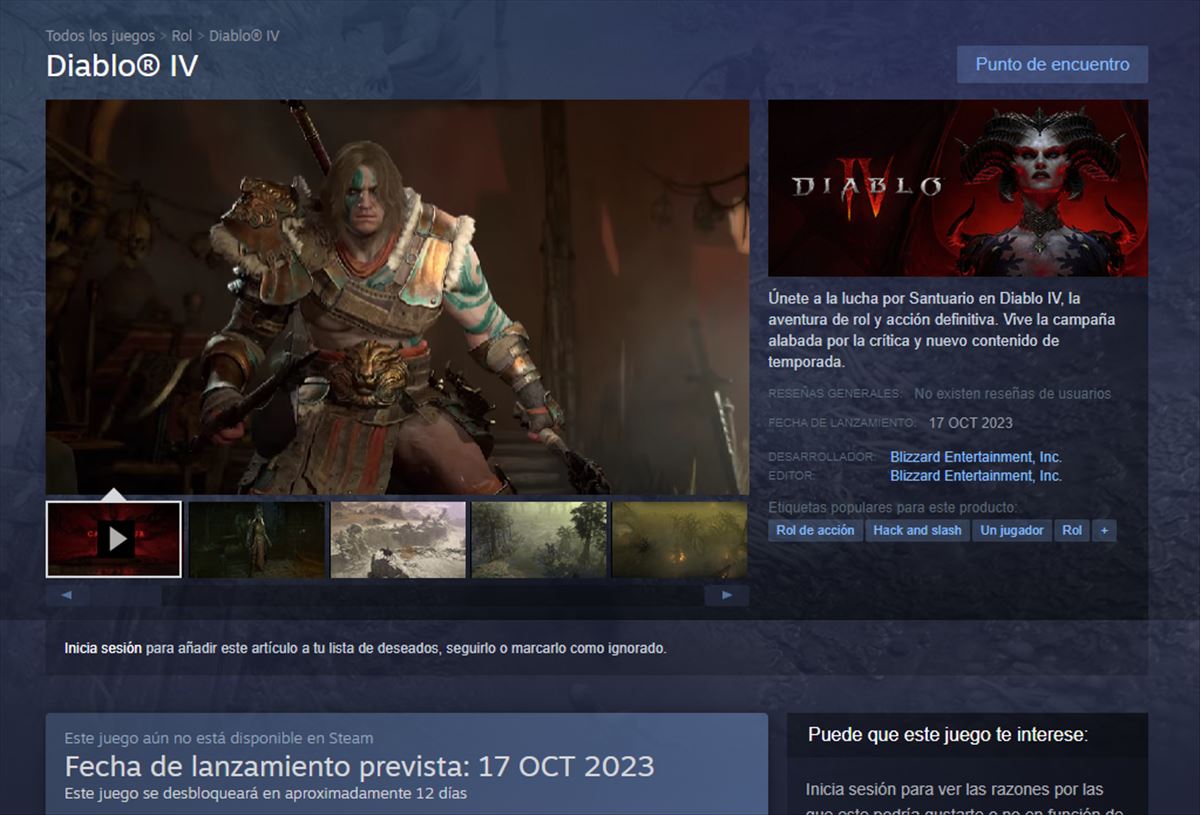Screen dimensions: 1200x815
Task: Click the 17 OCT 2023 release date value
Action: 971,423
